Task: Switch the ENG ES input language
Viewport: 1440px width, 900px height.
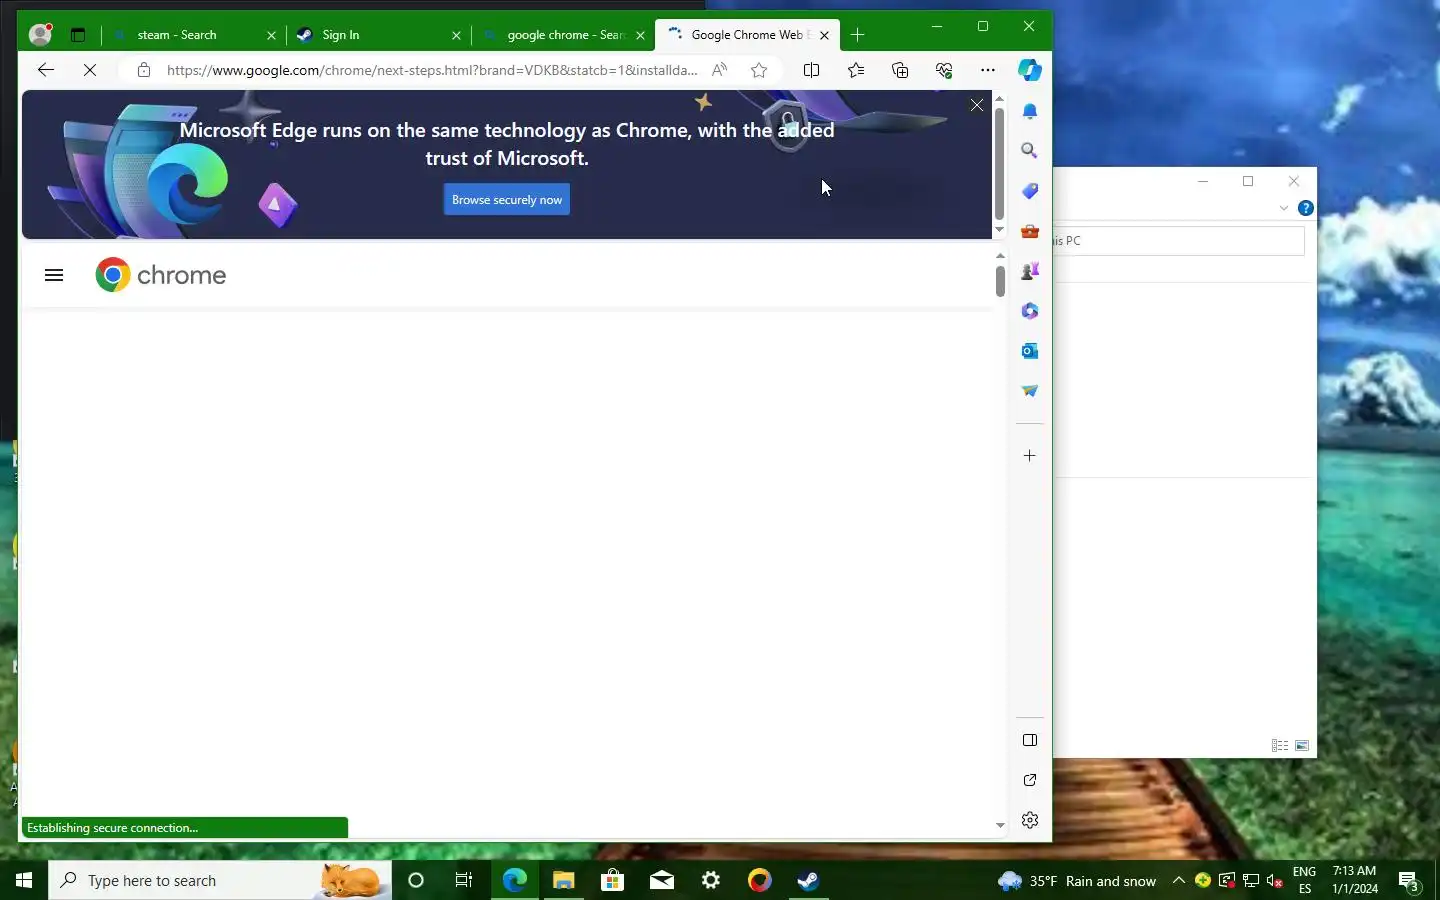Action: click(x=1304, y=880)
